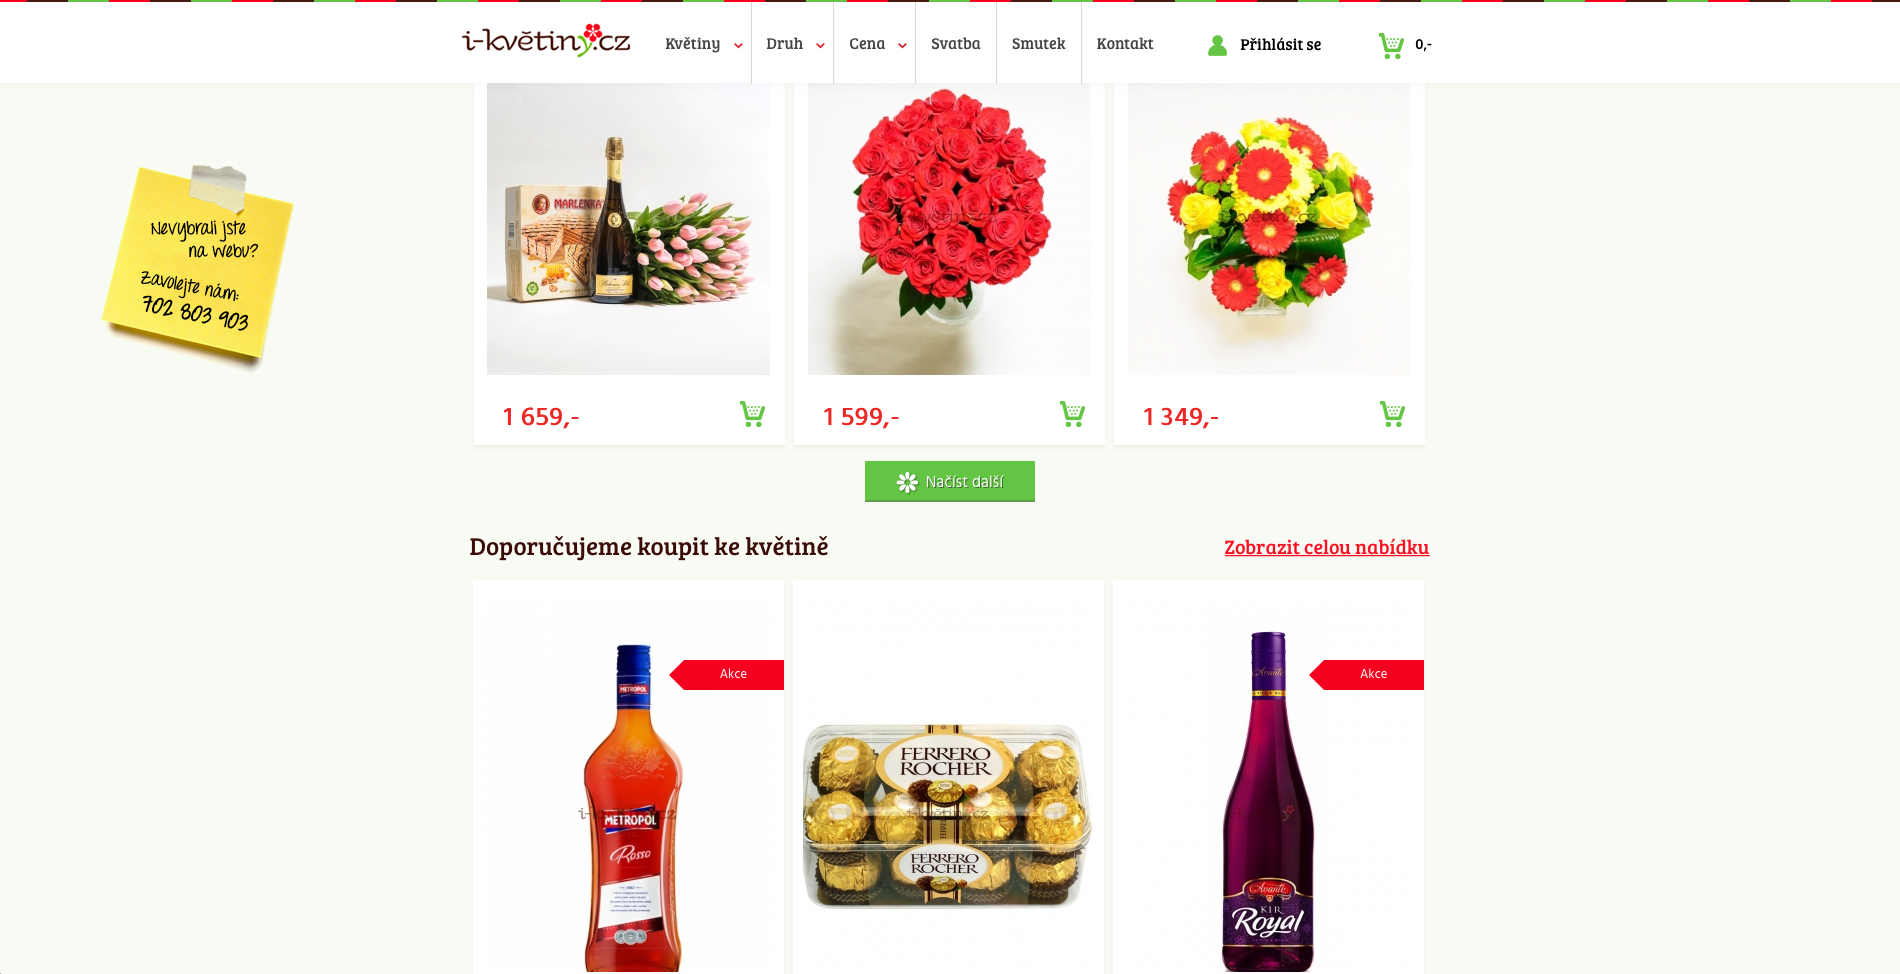Expand the Květiny dropdown menu
The height and width of the screenshot is (974, 1900).
point(704,44)
